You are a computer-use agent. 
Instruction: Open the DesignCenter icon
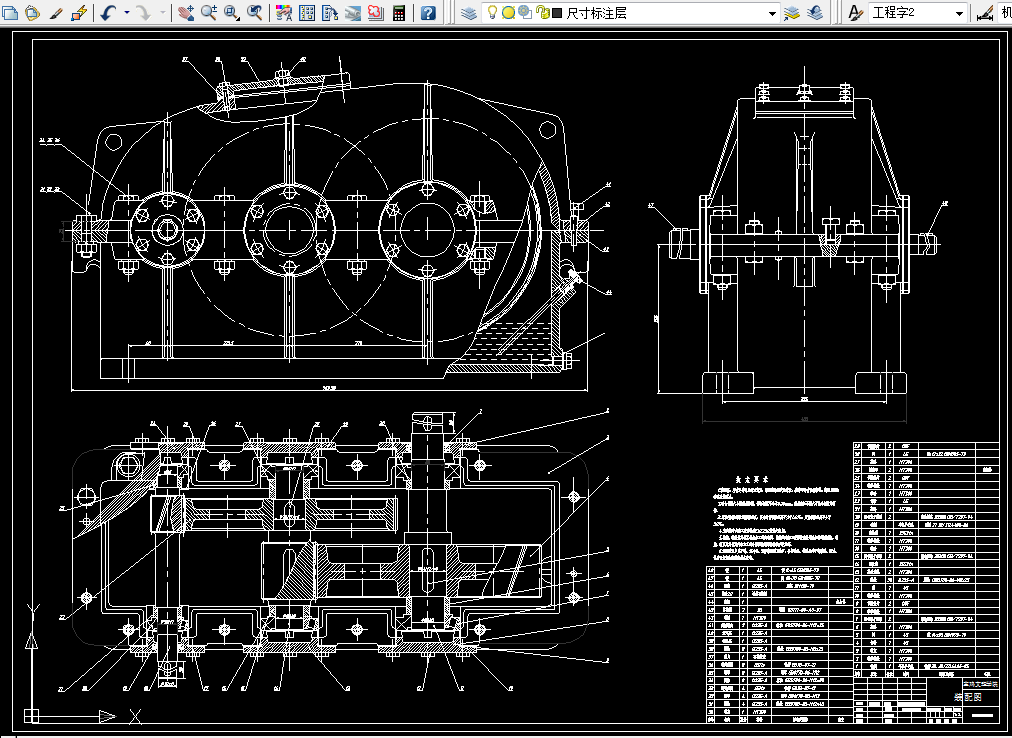tap(307, 13)
